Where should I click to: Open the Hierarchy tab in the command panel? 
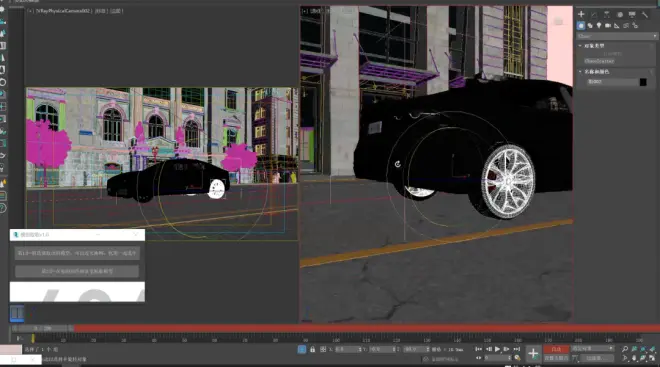(607, 14)
